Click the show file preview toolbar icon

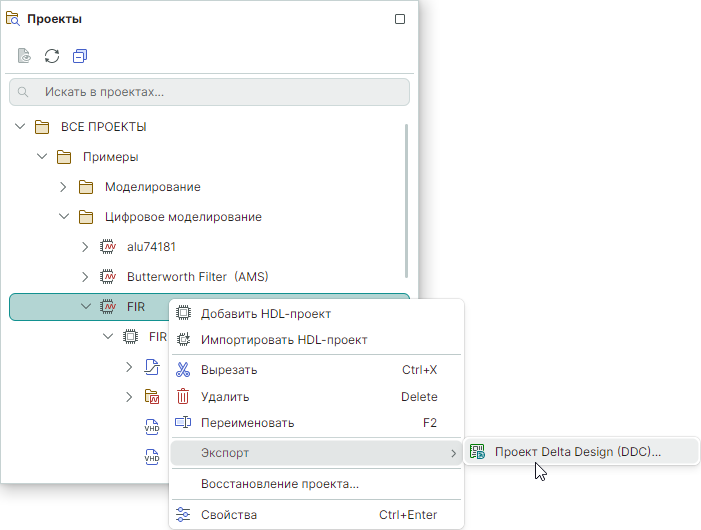coord(24,56)
